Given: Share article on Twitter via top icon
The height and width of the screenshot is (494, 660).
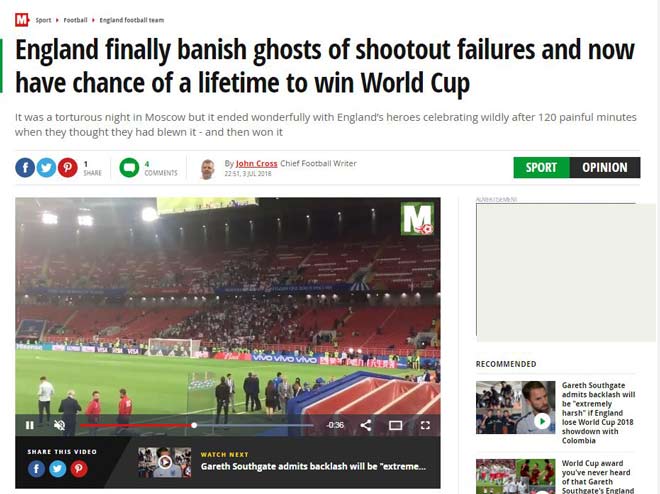Looking at the screenshot, I should (x=46, y=168).
